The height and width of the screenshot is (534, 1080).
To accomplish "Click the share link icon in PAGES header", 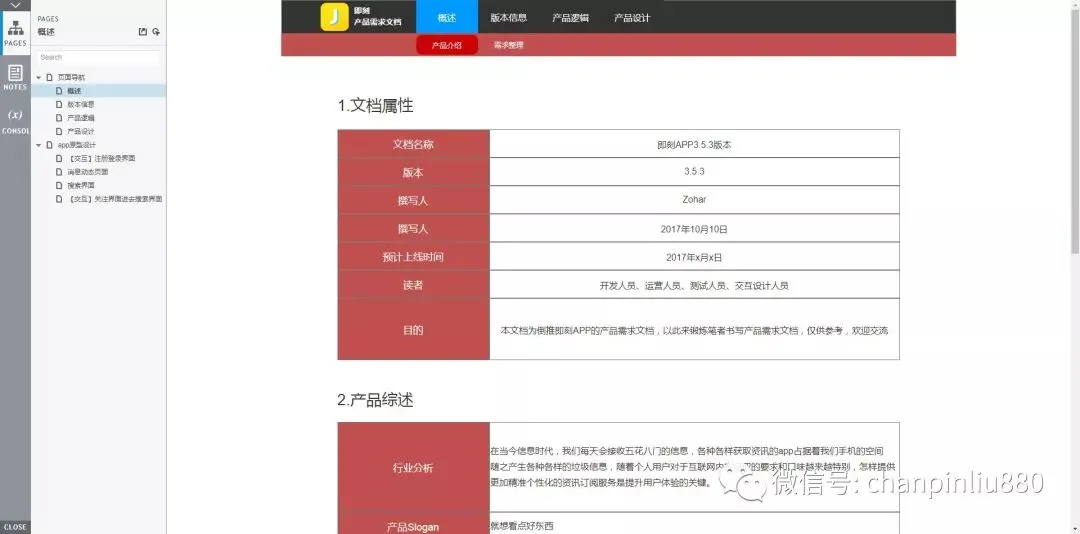I will [x=156, y=32].
